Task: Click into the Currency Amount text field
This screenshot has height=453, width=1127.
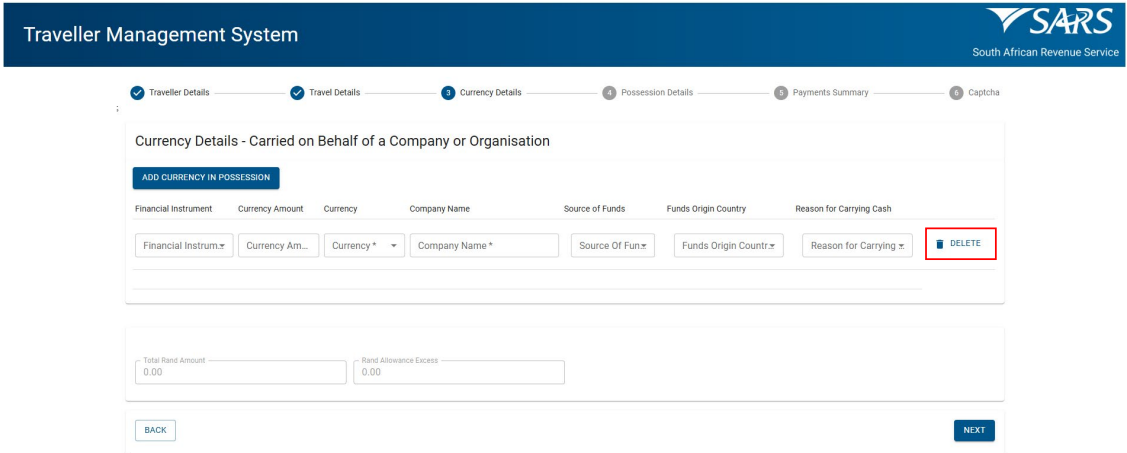Action: [x=278, y=246]
